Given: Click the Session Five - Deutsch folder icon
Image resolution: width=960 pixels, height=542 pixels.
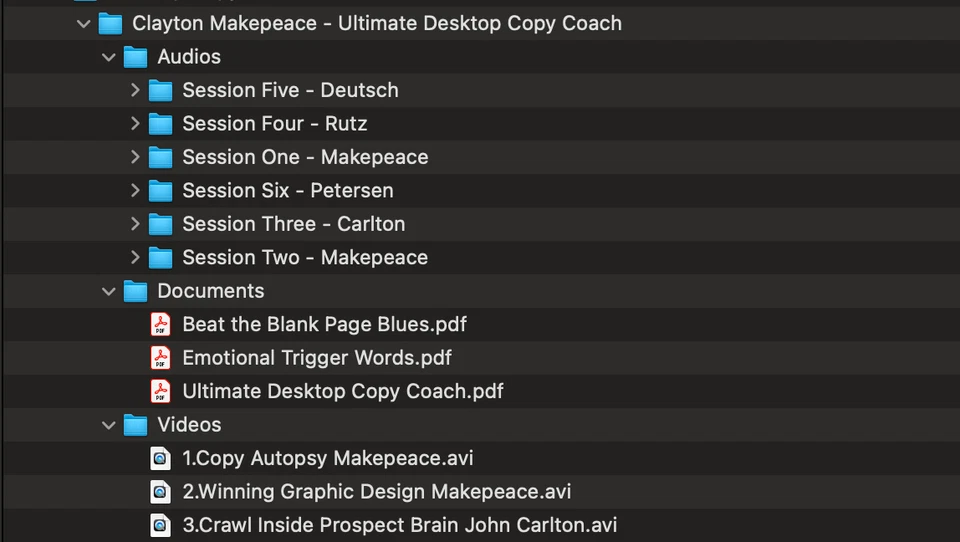Looking at the screenshot, I should pyautogui.click(x=160, y=91).
